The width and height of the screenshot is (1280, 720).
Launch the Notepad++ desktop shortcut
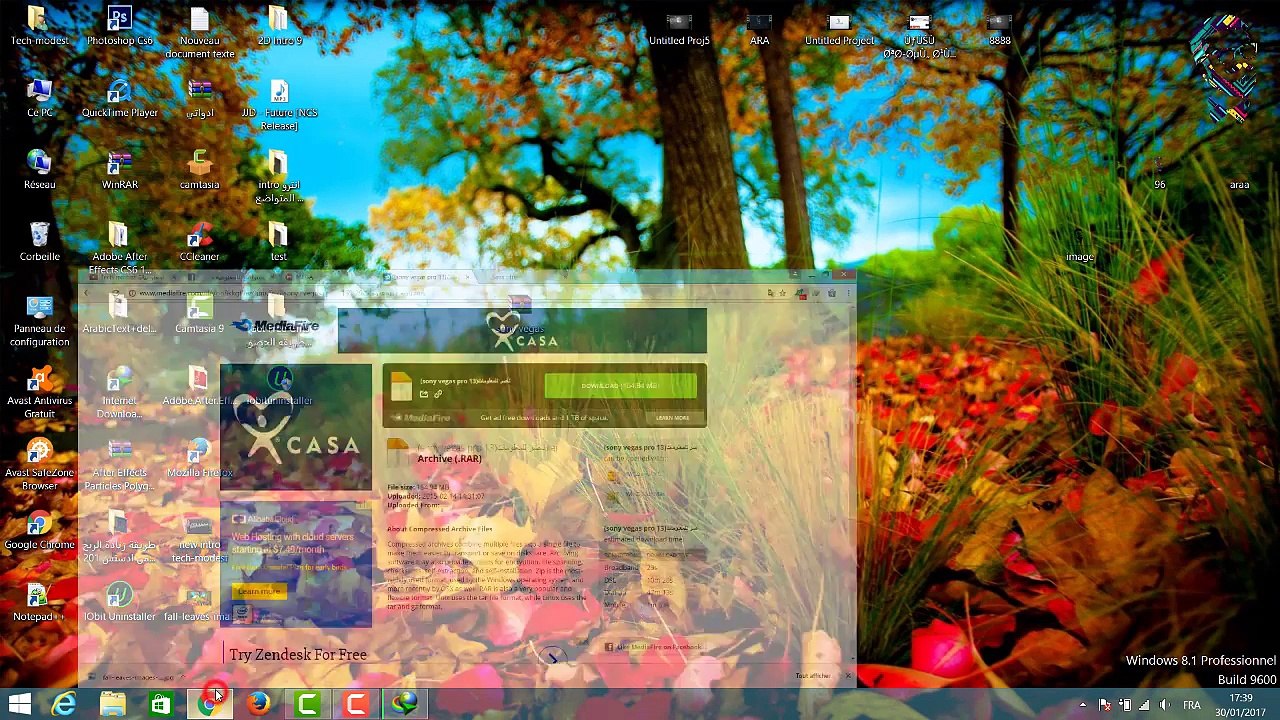(39, 603)
